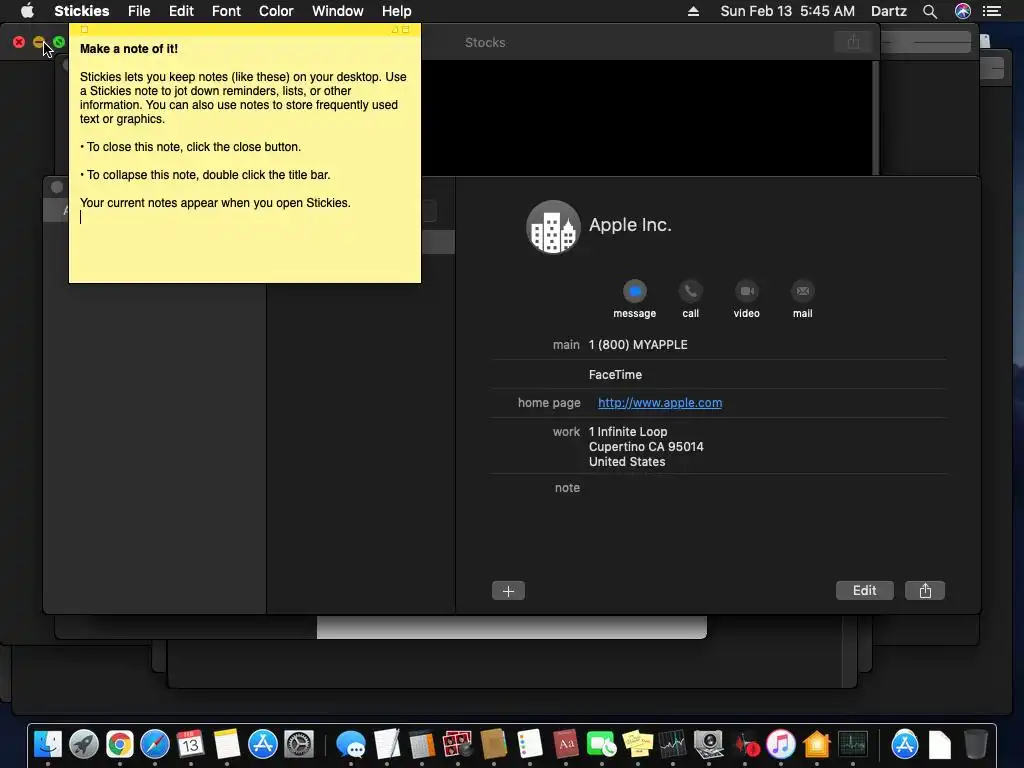Click the Apple Inc. contact name
Viewport: 1024px width, 768px height.
click(630, 225)
